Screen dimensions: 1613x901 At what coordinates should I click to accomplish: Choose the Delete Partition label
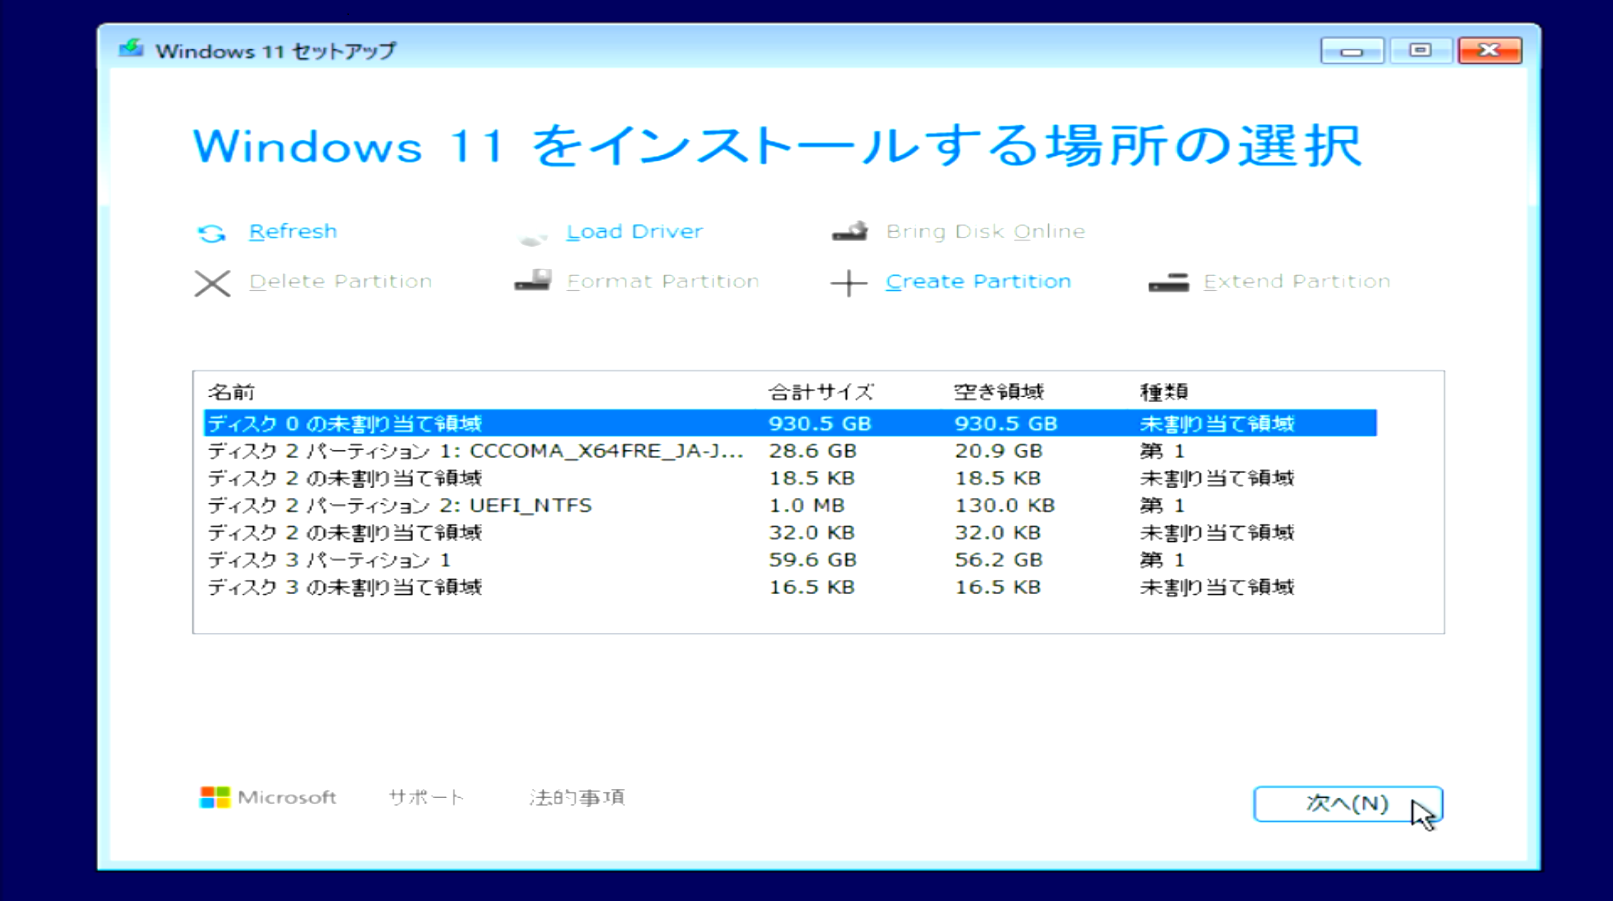point(341,281)
